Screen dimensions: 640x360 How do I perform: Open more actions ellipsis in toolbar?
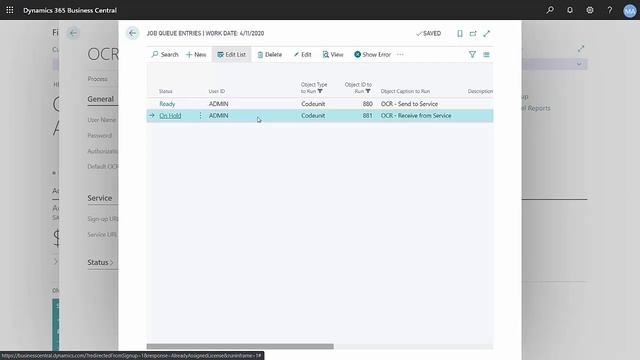tap(400, 54)
